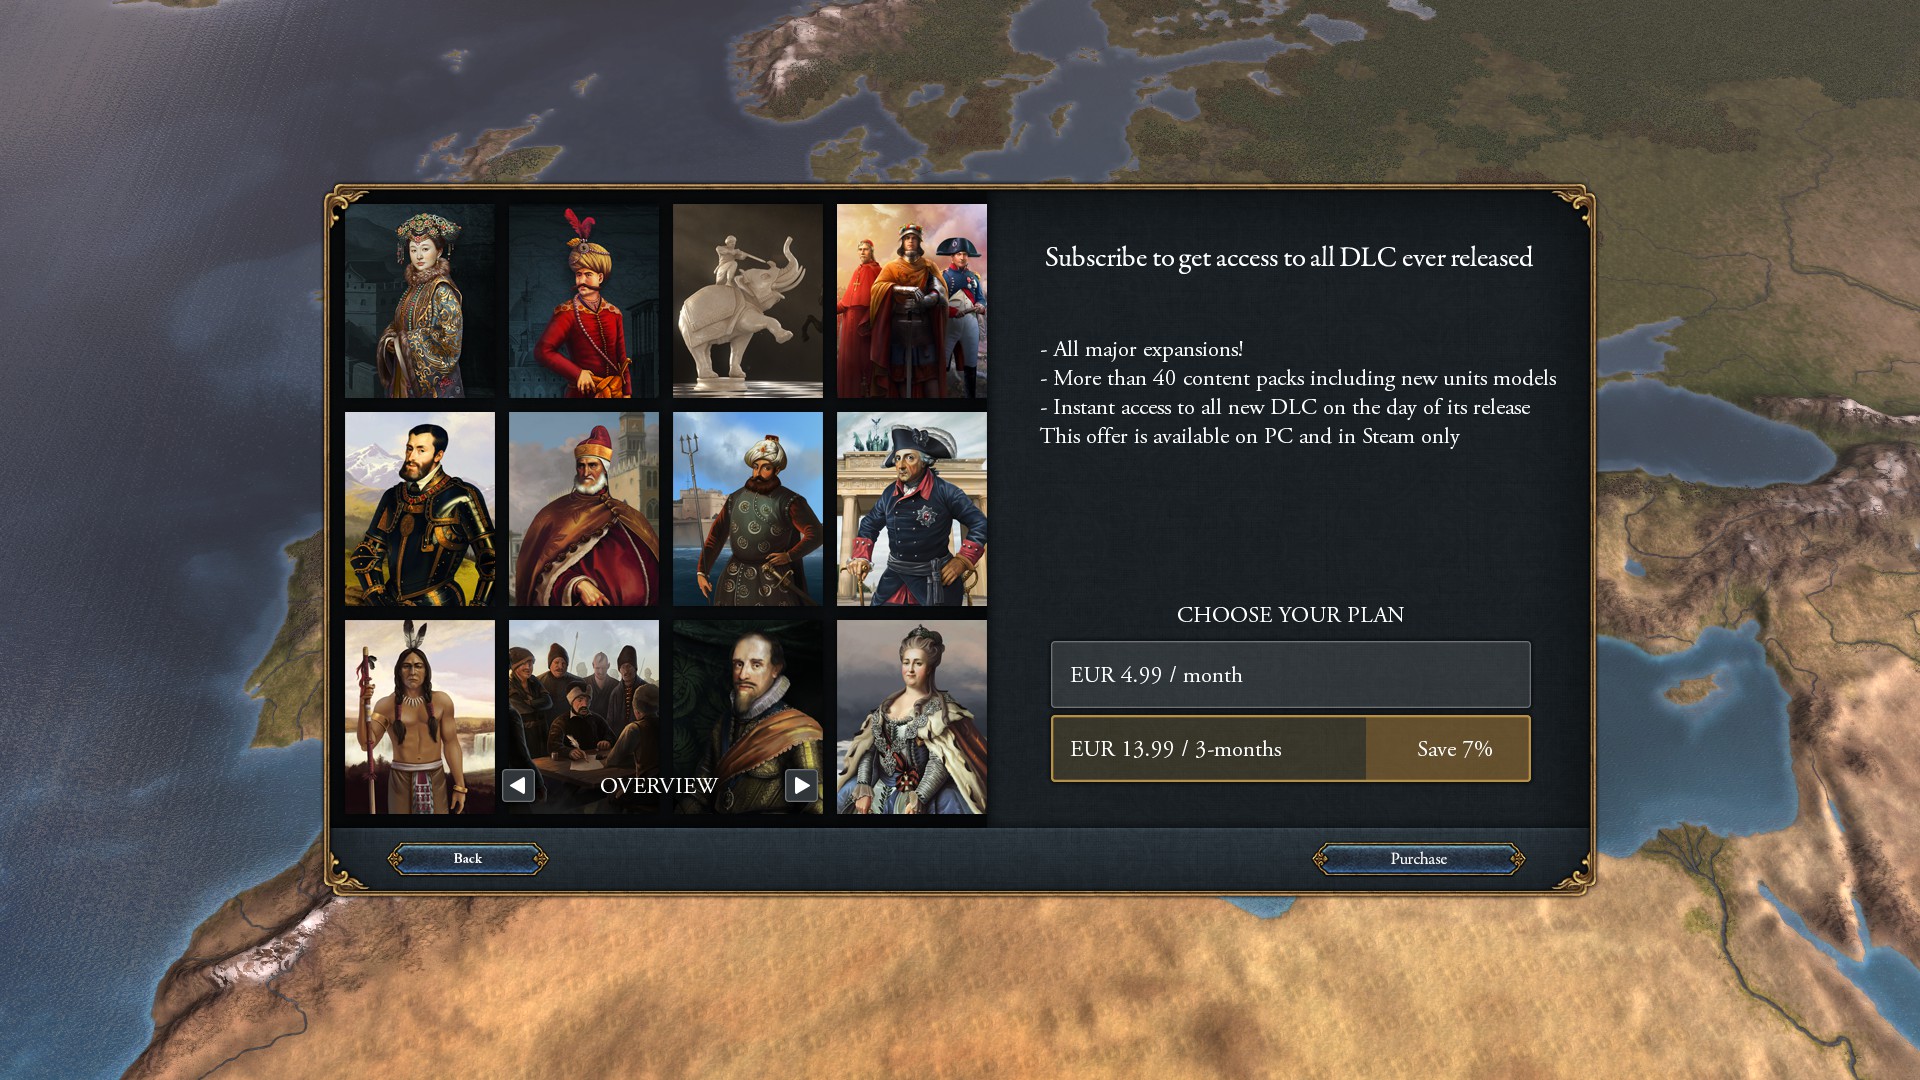Screen dimensions: 1920x1080
Task: Click the previous arrow beside OVERVIEW
Action: pyautogui.click(x=518, y=786)
